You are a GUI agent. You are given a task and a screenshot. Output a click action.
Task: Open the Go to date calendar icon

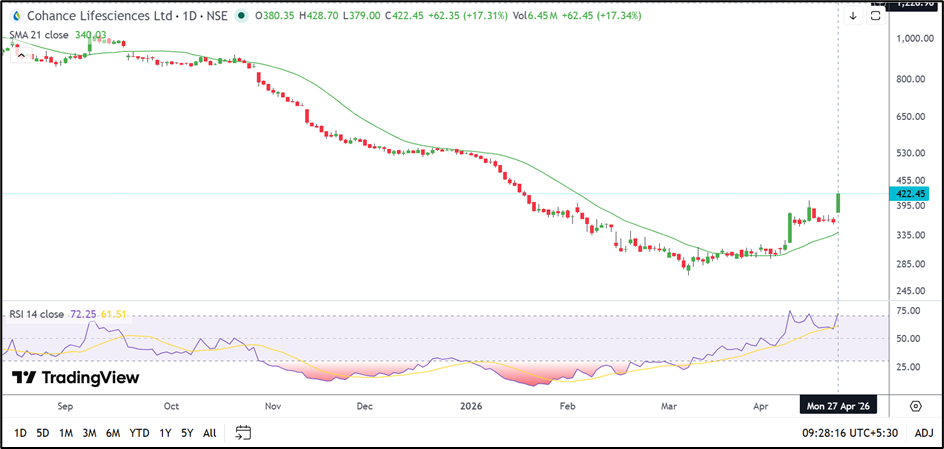[242, 433]
